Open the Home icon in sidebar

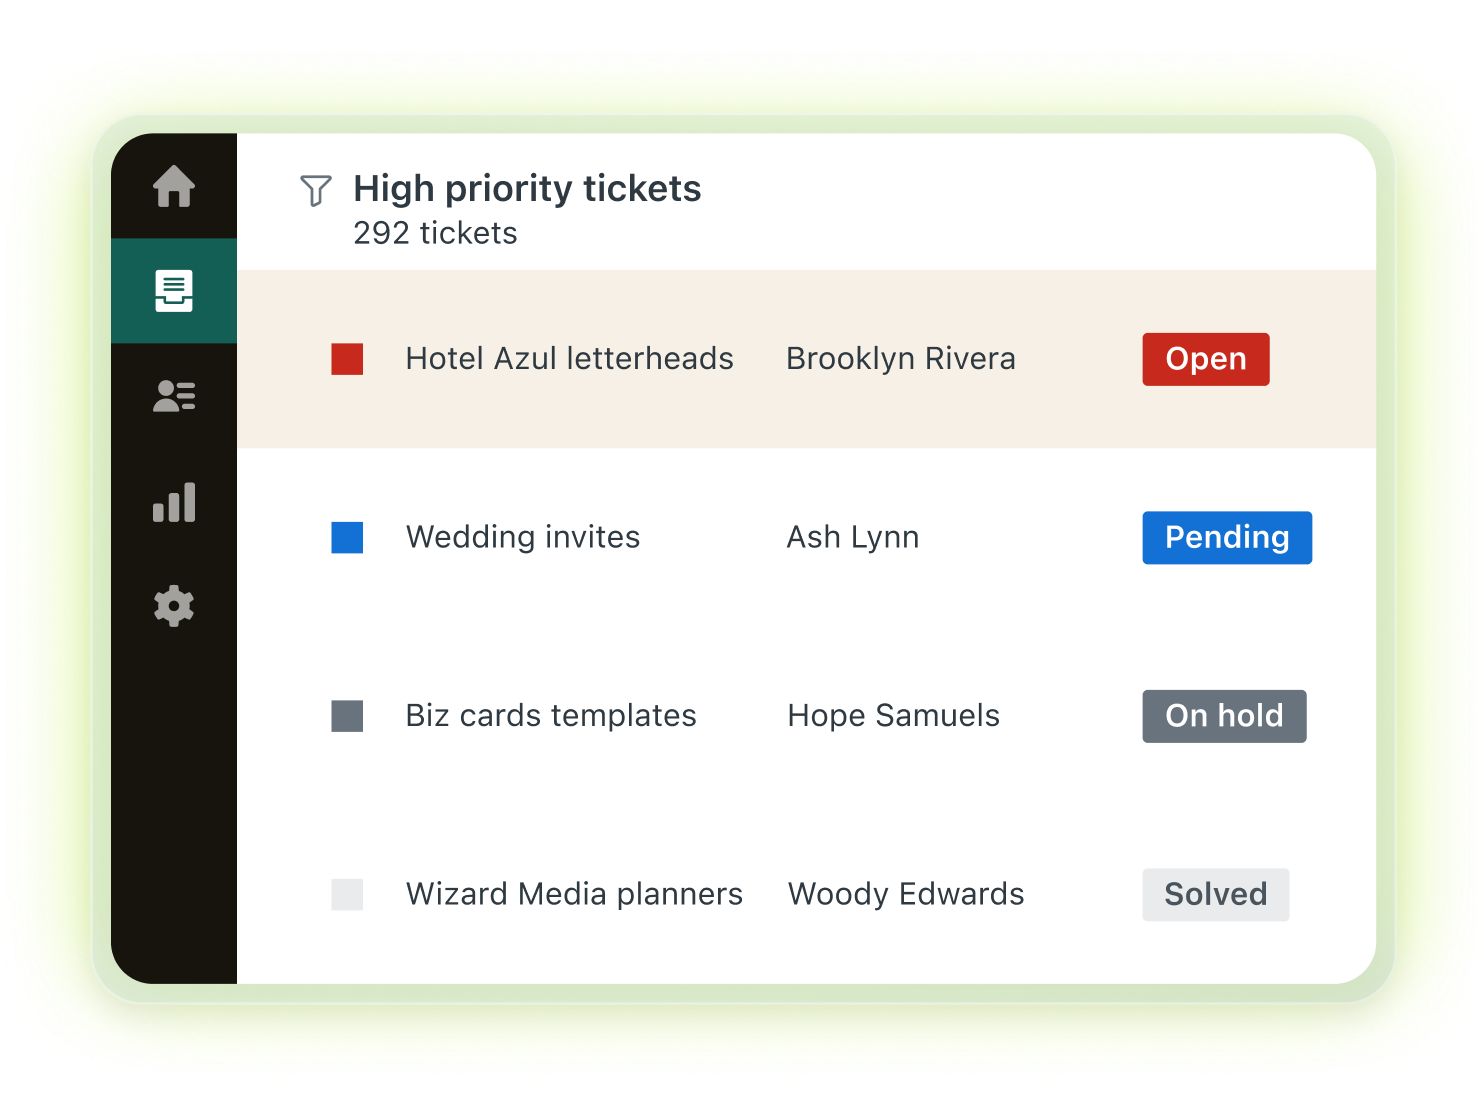click(174, 186)
